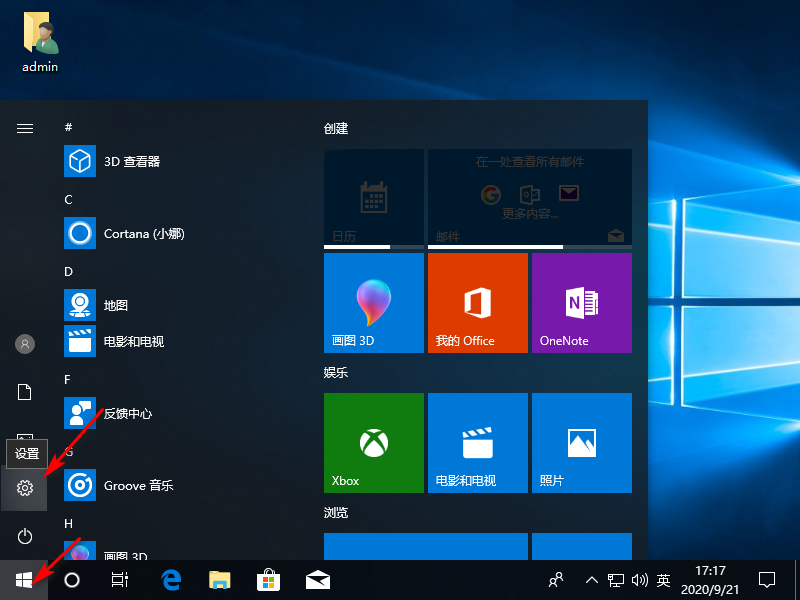Open the 创建 tile group header
Viewport: 800px width, 600px height.
(x=336, y=129)
